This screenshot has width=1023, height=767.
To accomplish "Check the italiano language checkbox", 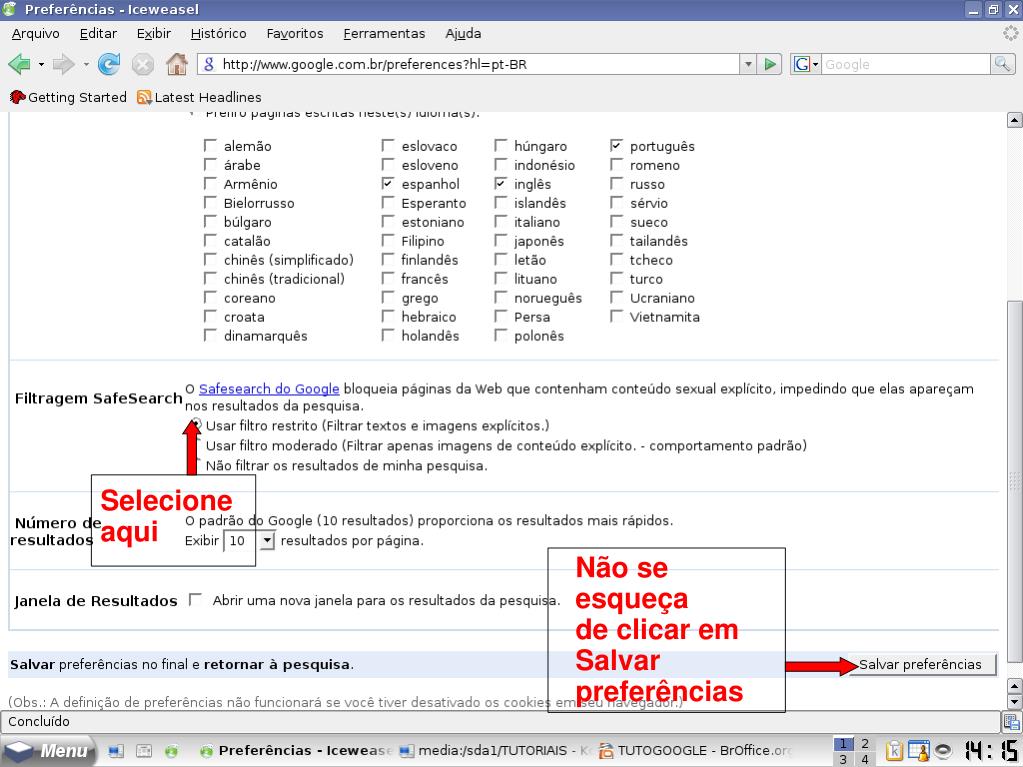I will (x=500, y=221).
